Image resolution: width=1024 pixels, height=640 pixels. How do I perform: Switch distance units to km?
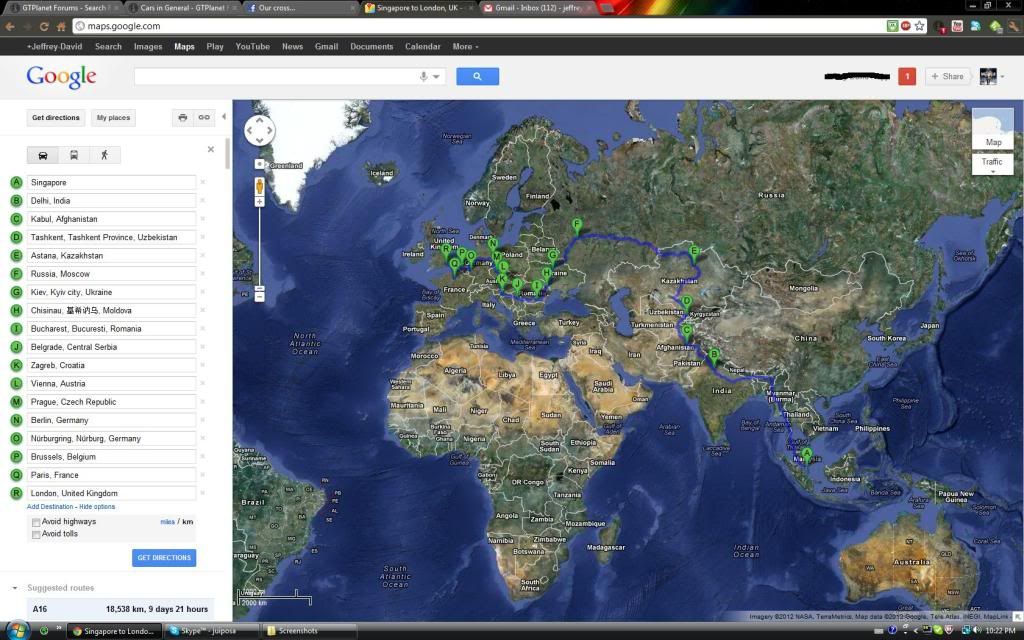pos(187,522)
